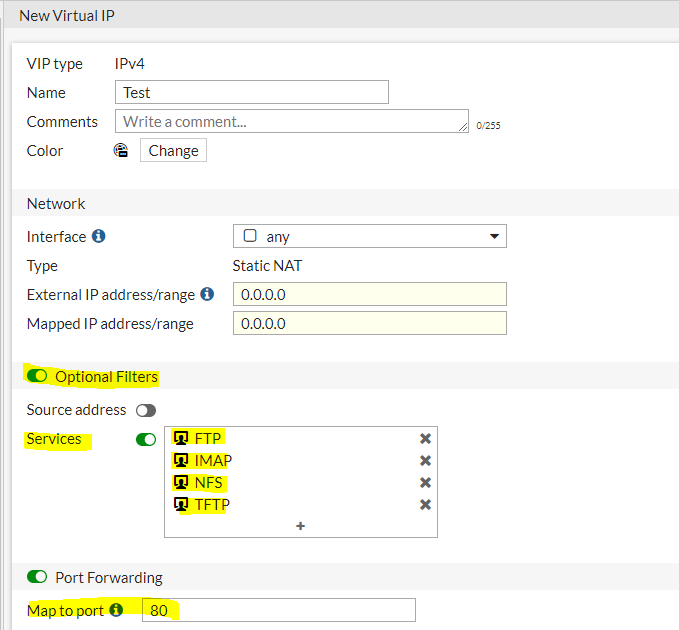Click the info icon next to Interface
This screenshot has width=679, height=630.
pos(99,237)
